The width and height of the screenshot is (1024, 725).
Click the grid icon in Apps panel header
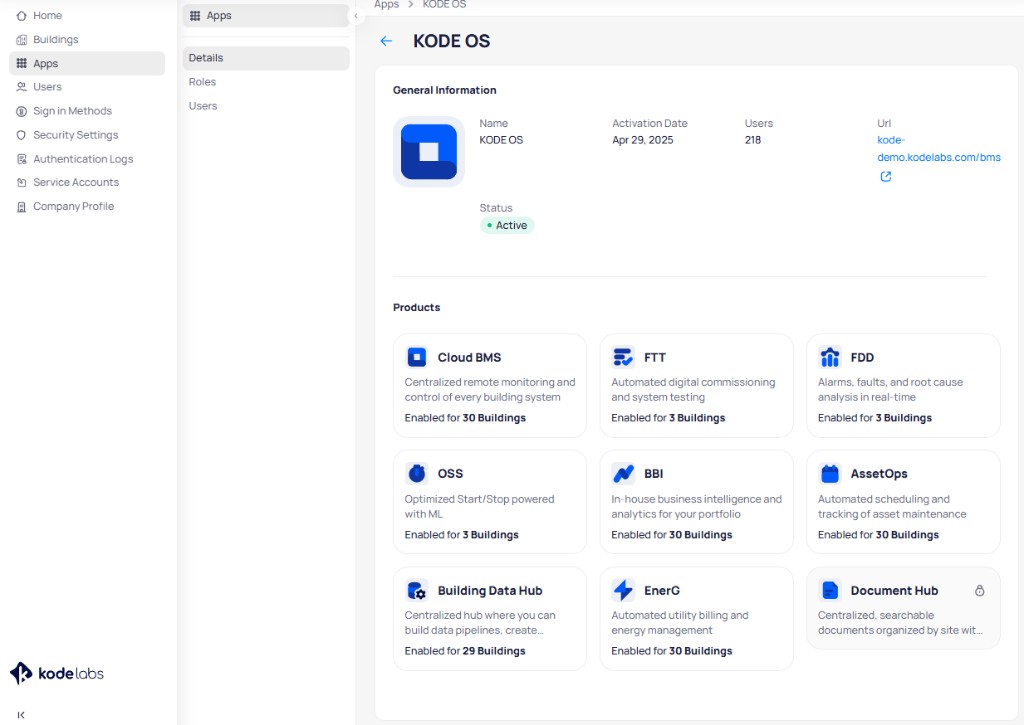pos(195,16)
